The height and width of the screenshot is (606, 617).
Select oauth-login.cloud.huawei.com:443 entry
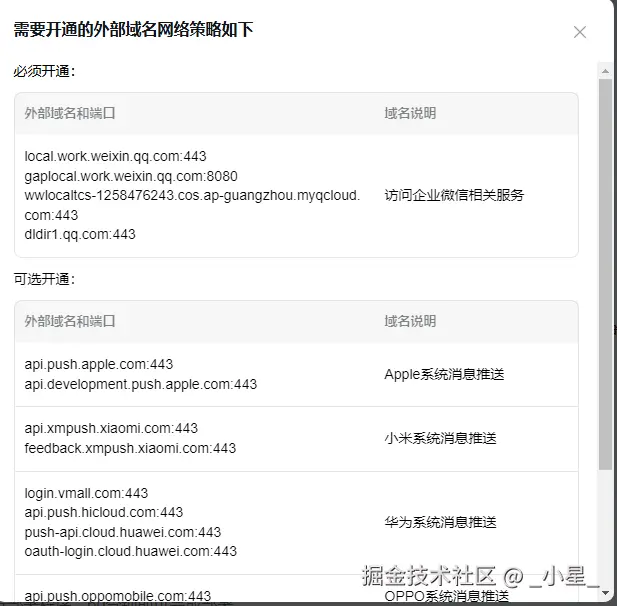131,551
